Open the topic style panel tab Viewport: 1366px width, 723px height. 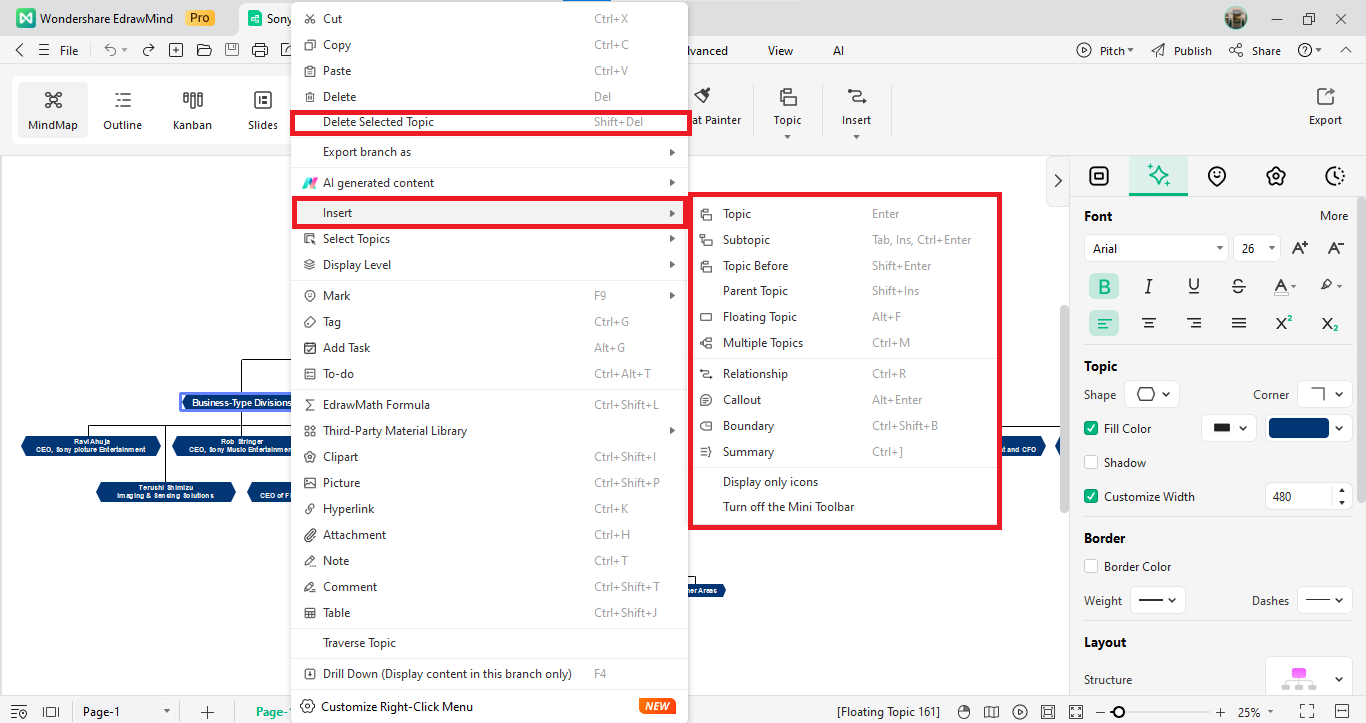coord(1099,176)
